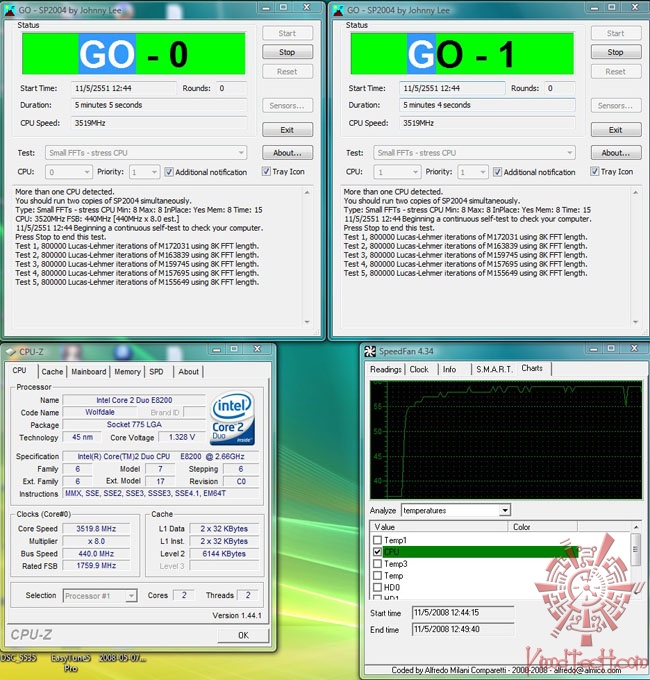Stop the stress test in left SP2004 window
The width and height of the screenshot is (650, 680).
(x=287, y=52)
